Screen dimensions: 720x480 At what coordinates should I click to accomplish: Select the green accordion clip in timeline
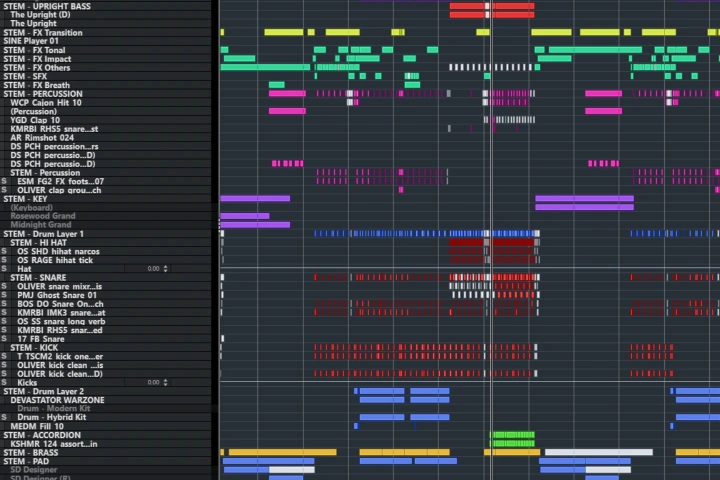pyautogui.click(x=513, y=435)
